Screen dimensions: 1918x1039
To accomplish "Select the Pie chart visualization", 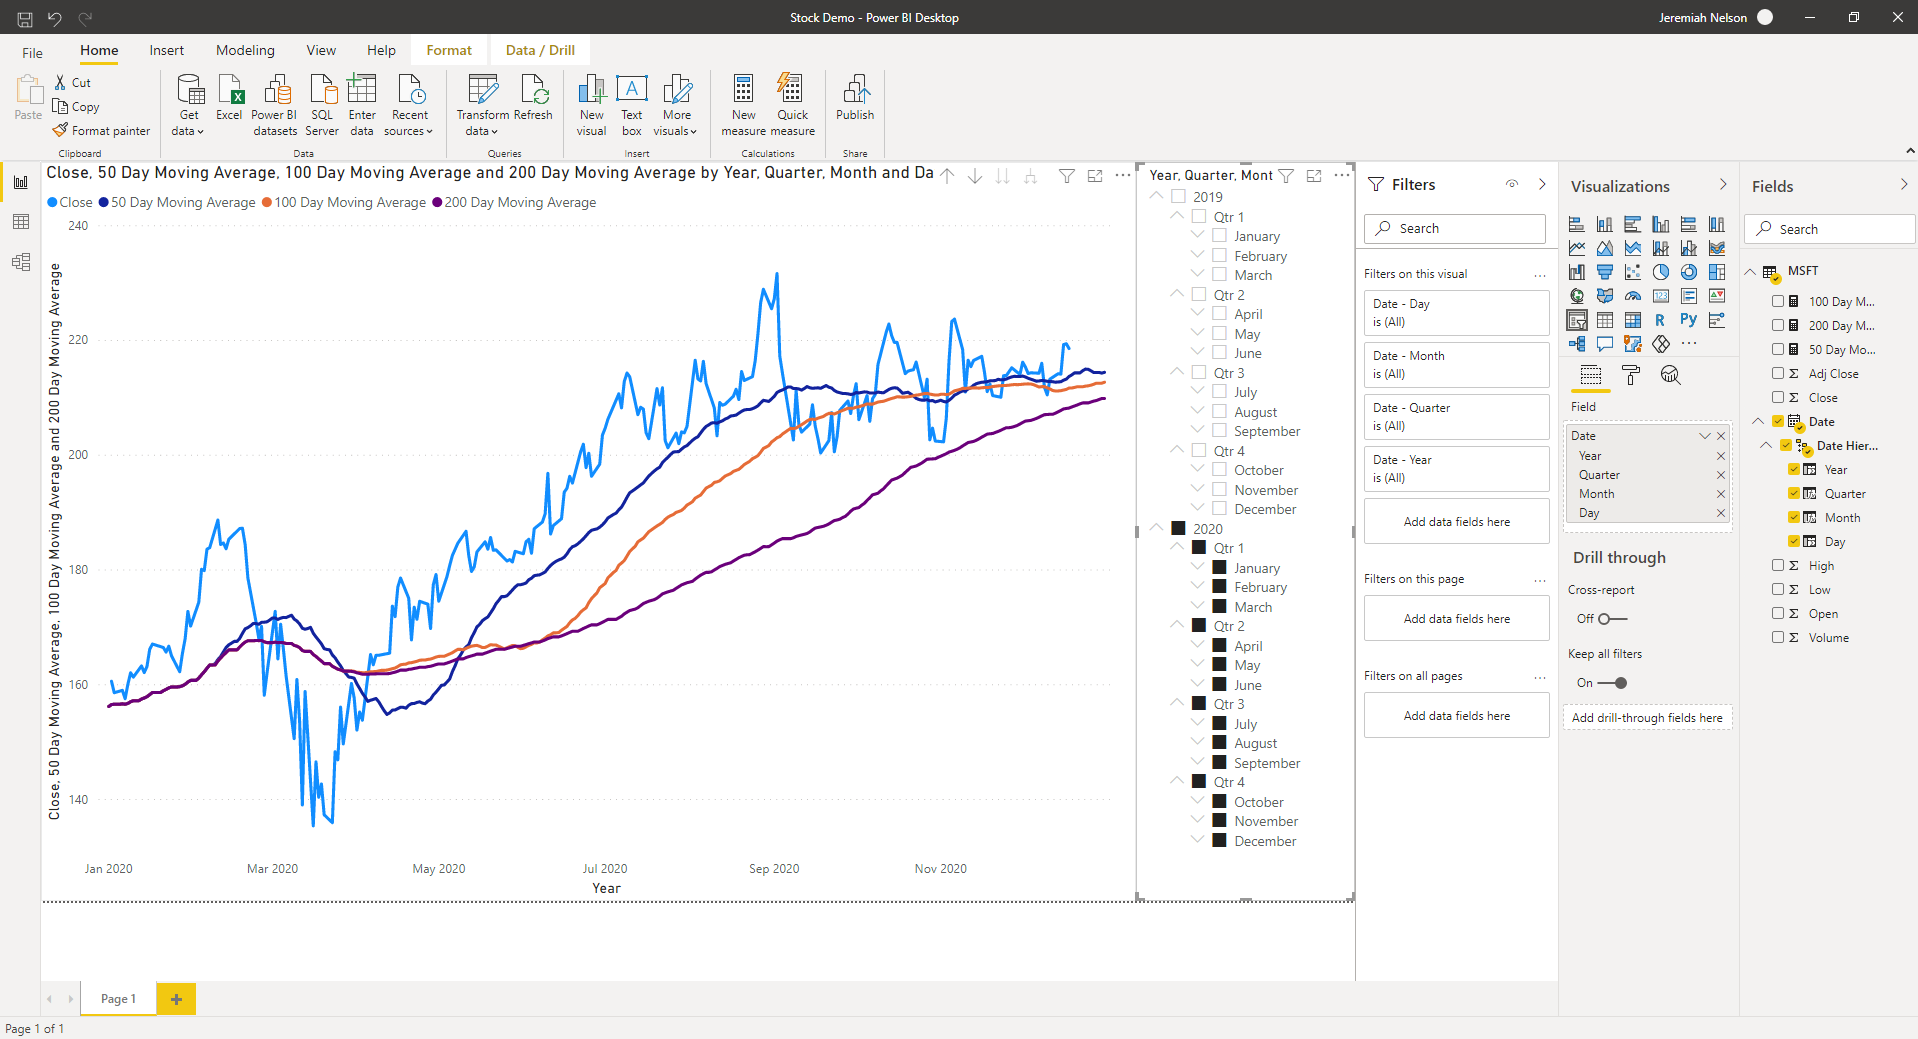I will [x=1661, y=272].
